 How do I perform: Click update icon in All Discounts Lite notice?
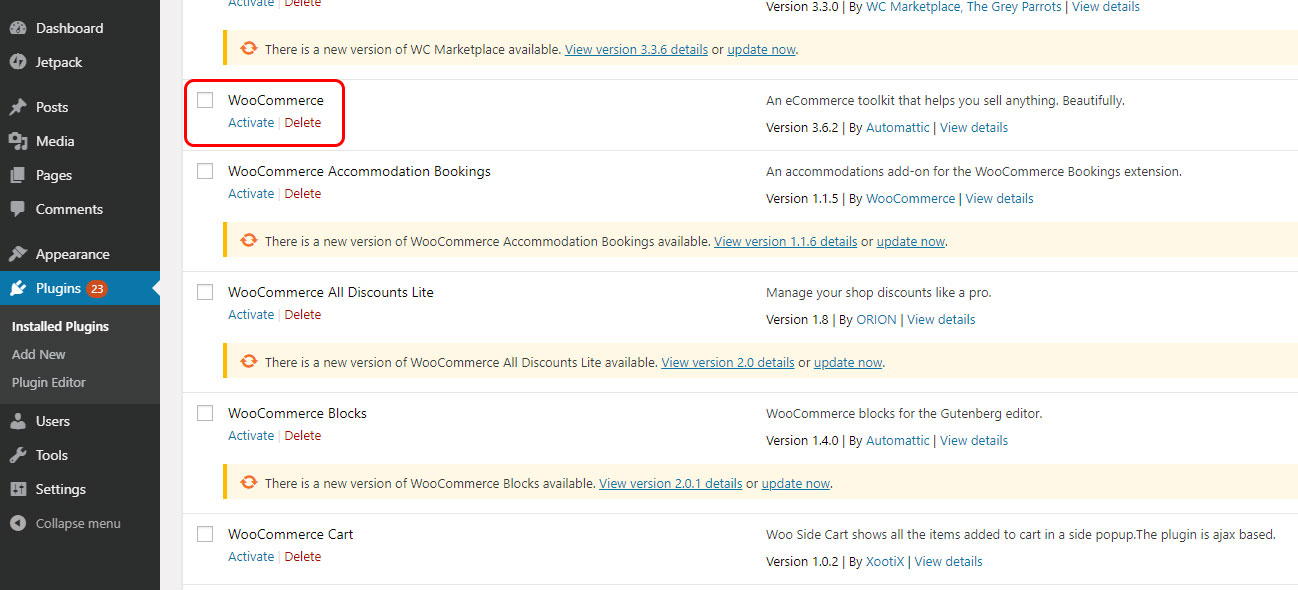pyautogui.click(x=249, y=362)
